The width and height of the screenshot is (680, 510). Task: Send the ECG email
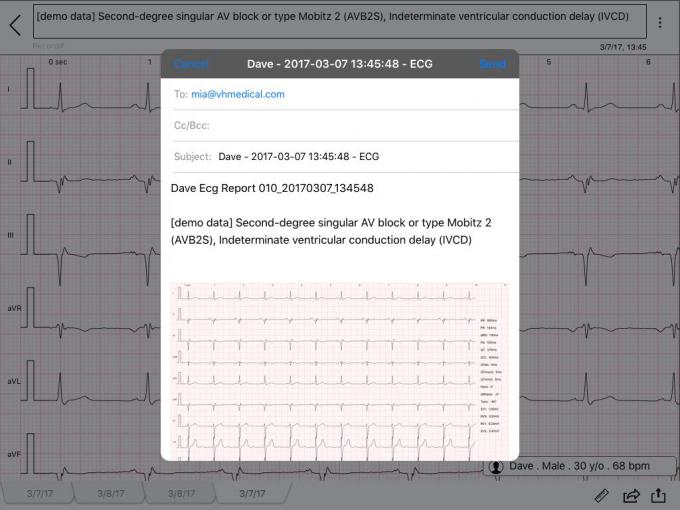[x=493, y=64]
